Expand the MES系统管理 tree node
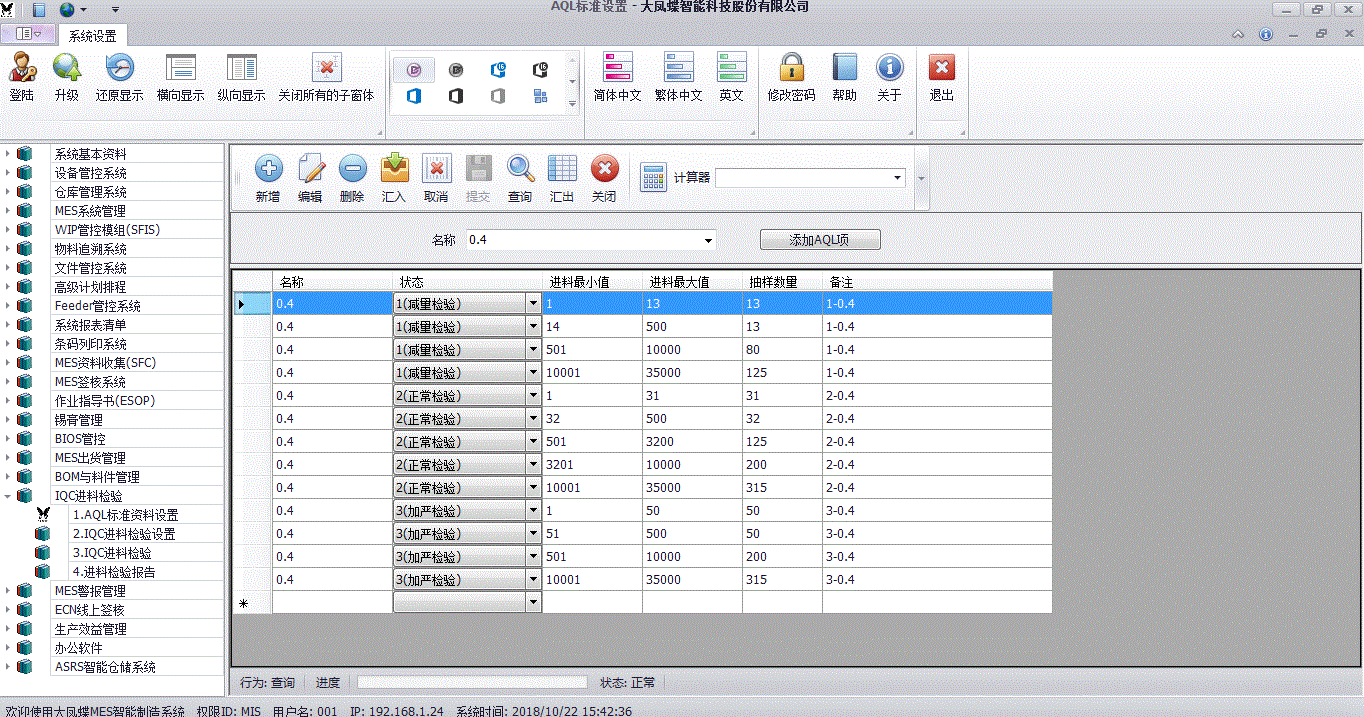1364x717 pixels. (x=7, y=211)
